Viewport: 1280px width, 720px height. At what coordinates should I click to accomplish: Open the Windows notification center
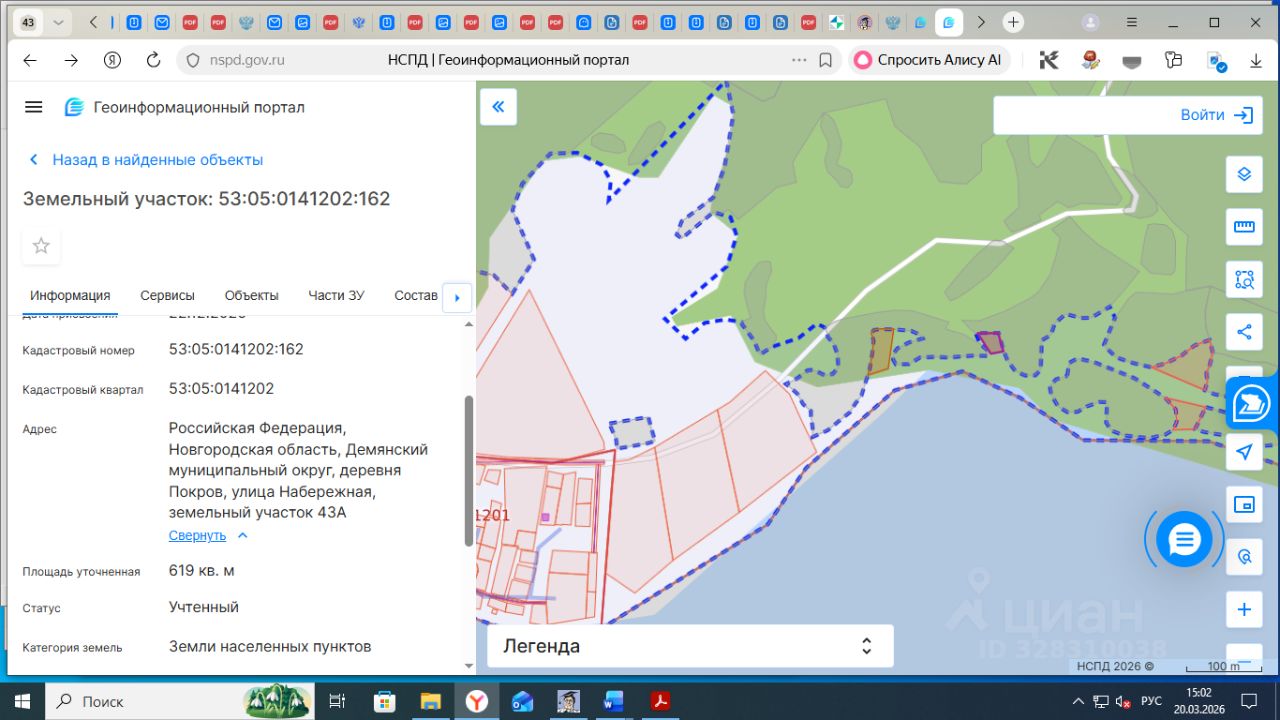point(1248,701)
